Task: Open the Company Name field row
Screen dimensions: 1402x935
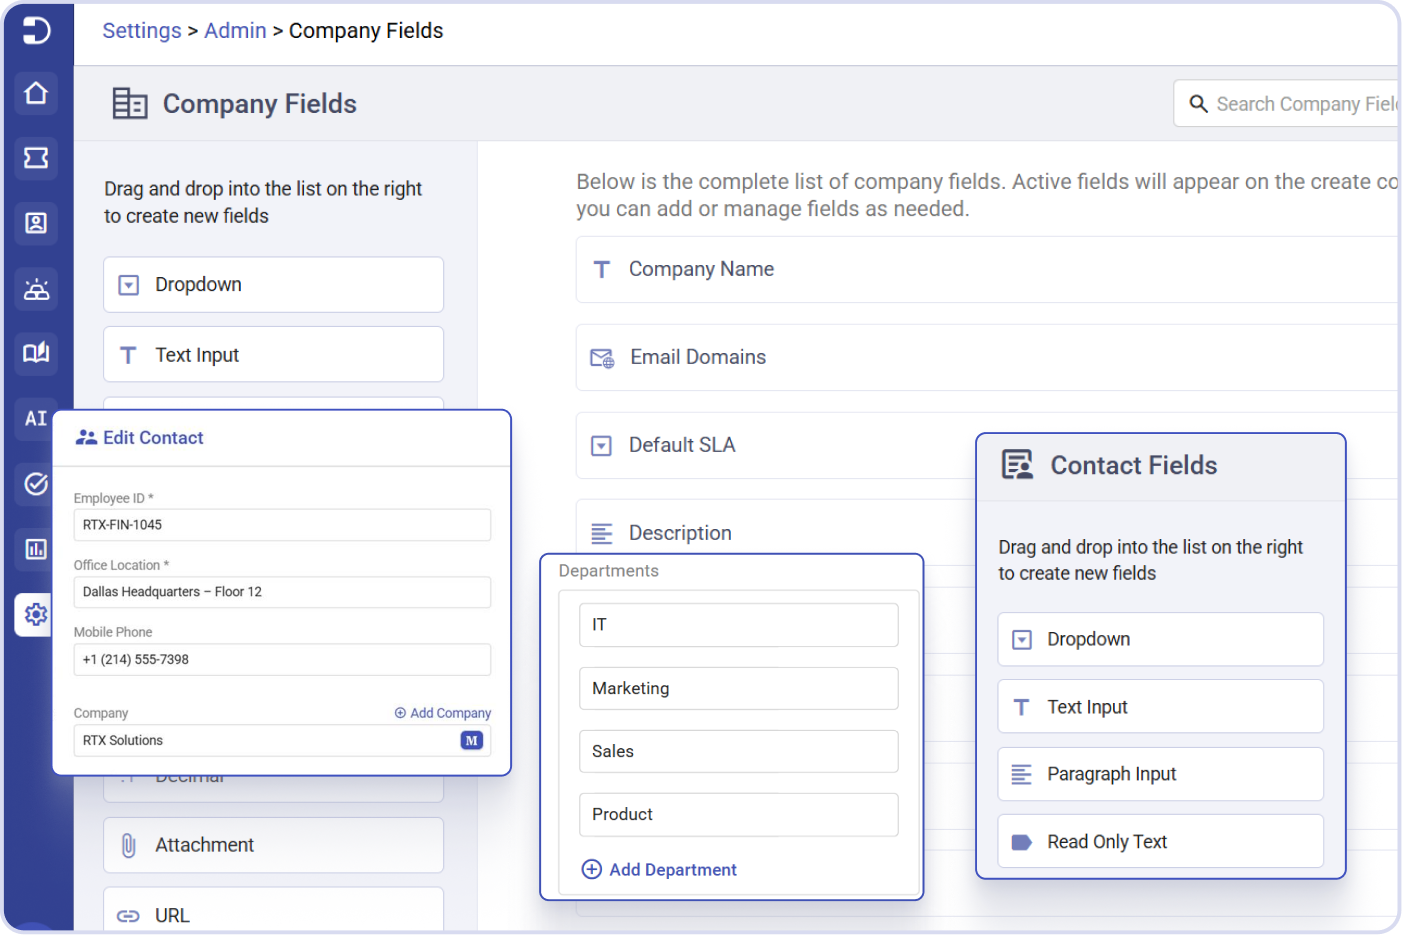Action: [x=988, y=270]
